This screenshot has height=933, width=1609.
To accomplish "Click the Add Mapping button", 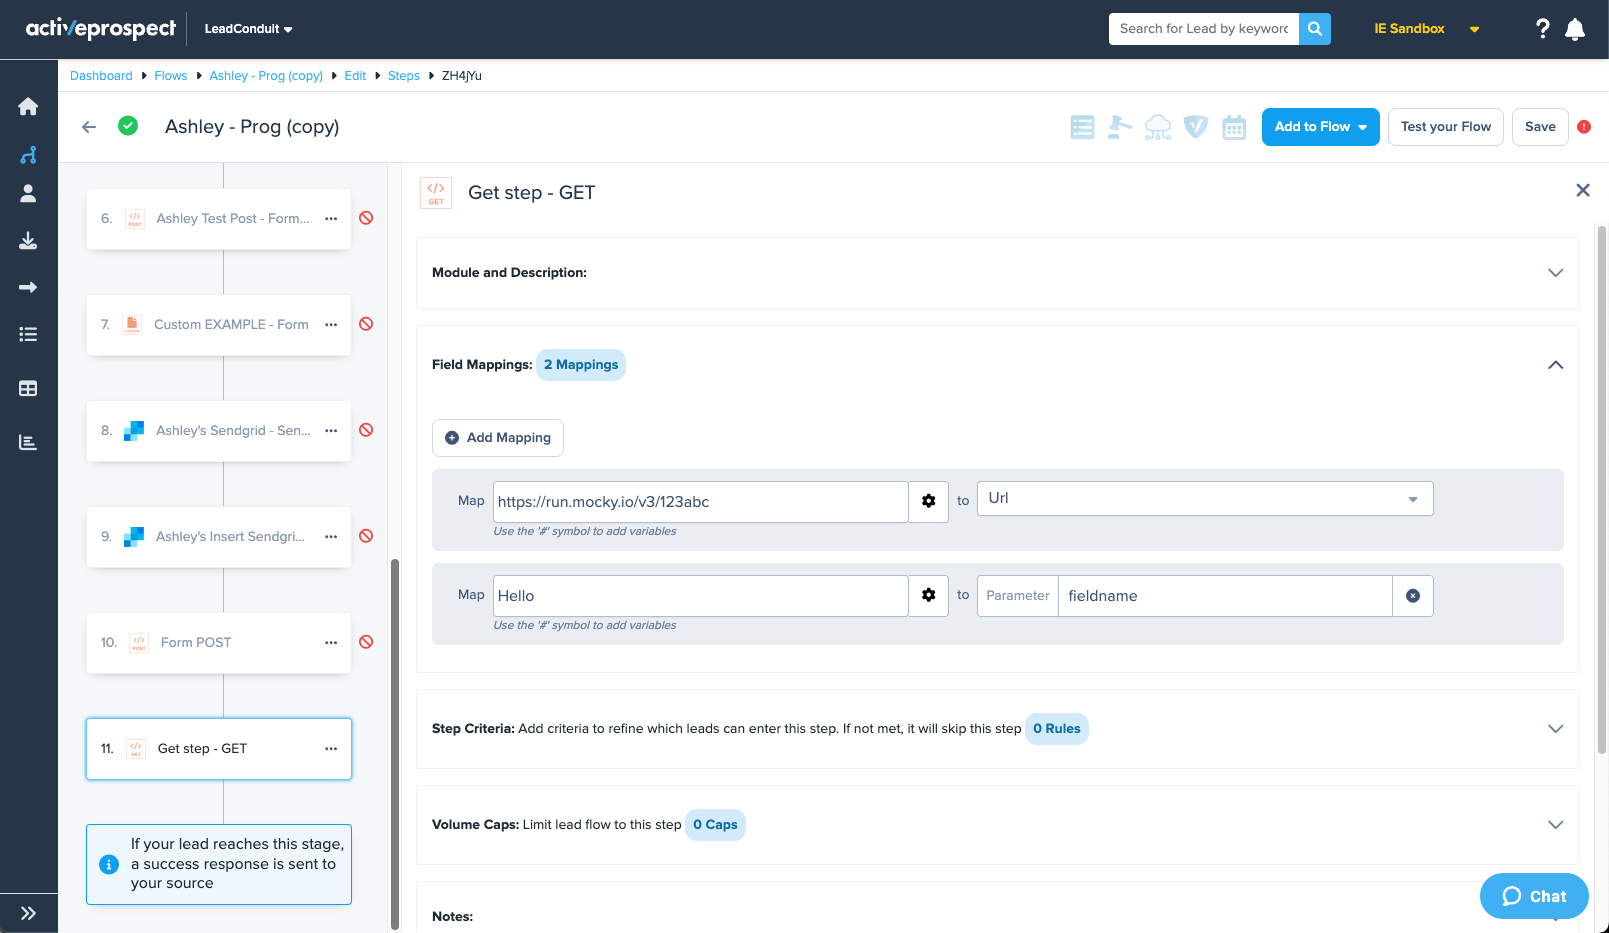I will pyautogui.click(x=498, y=438).
